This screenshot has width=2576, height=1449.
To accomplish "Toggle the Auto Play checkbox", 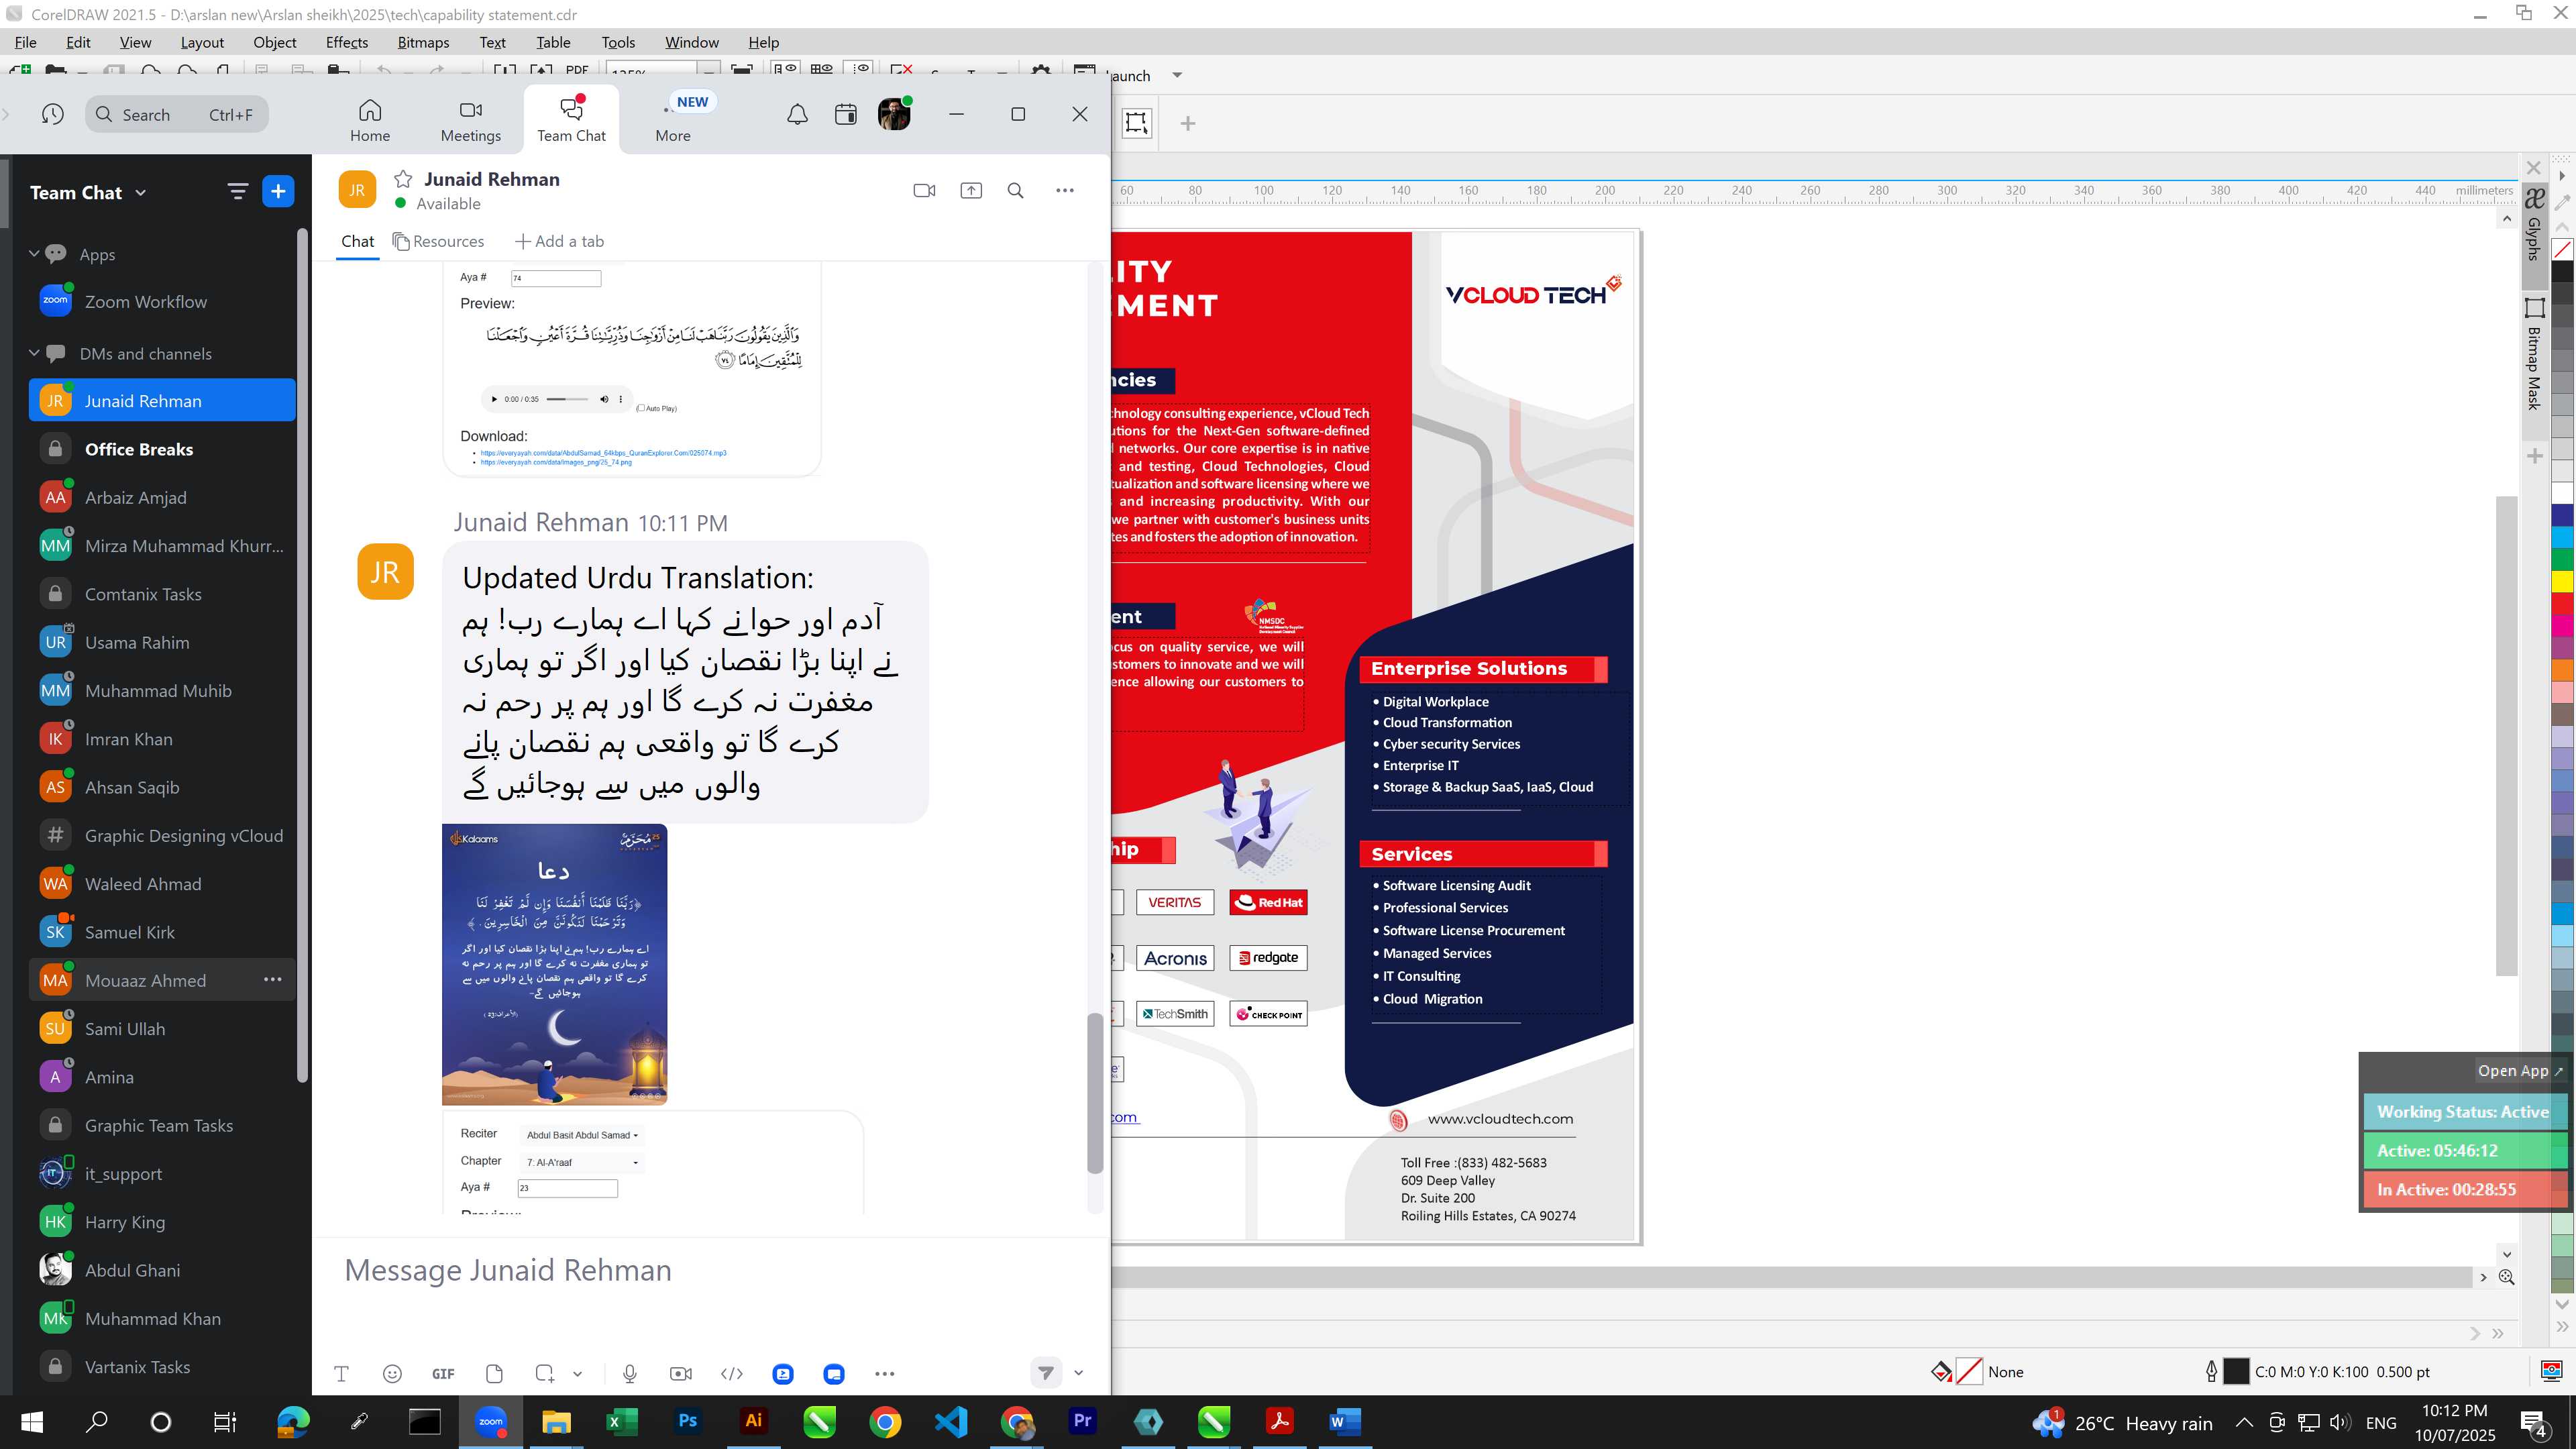I will [641, 408].
